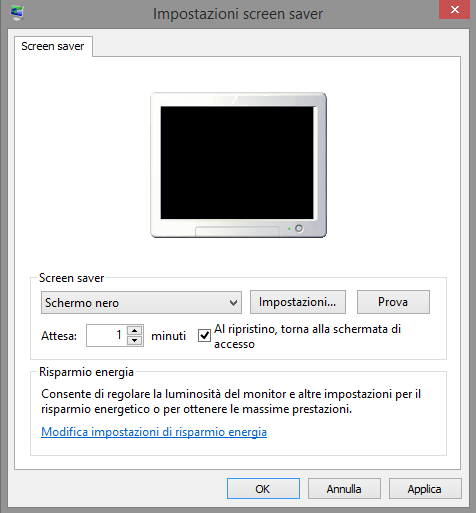Click the Prova preview button
Image resolution: width=476 pixels, height=513 pixels.
393,302
